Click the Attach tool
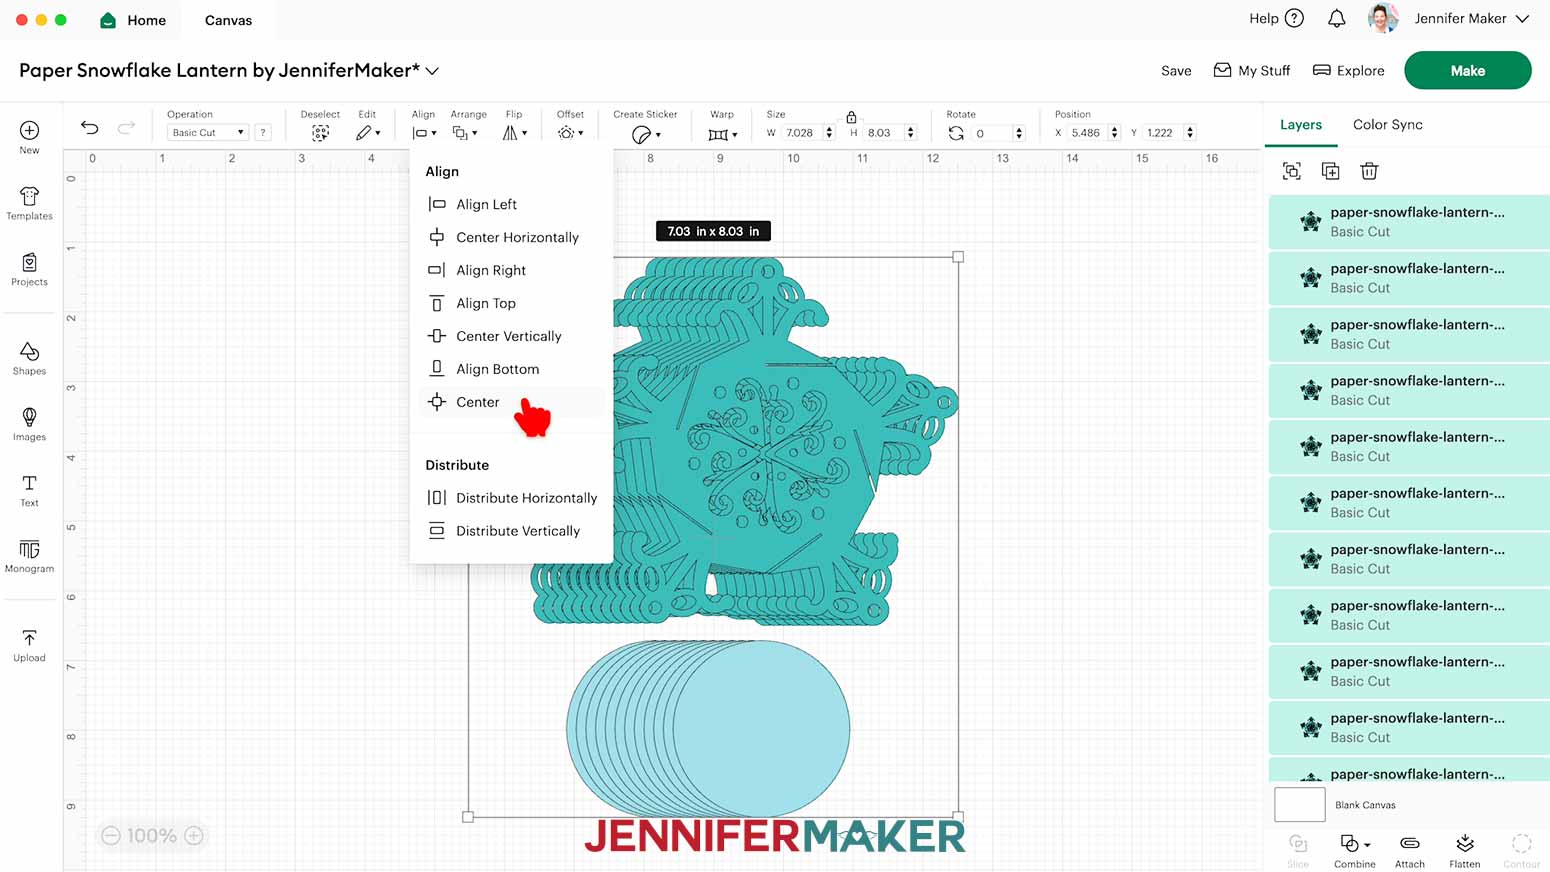Screen dimensions: 1550x872 tap(1410, 850)
